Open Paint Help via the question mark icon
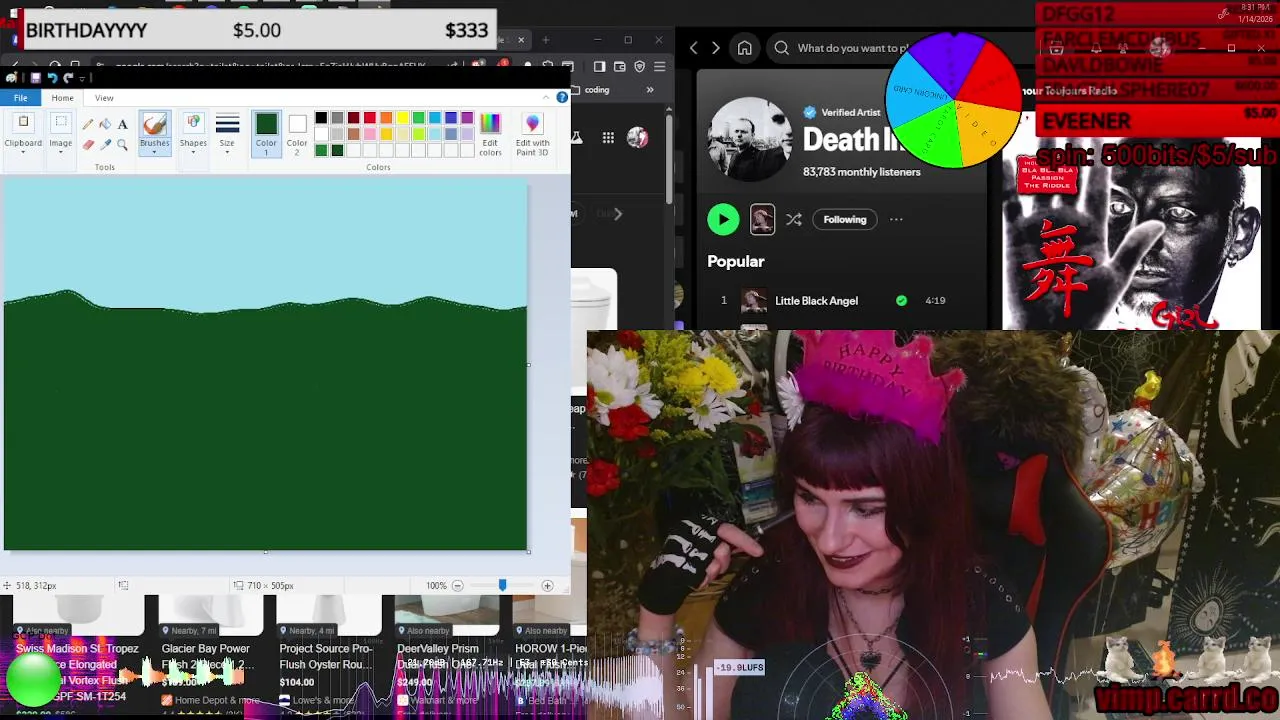 pos(562,97)
